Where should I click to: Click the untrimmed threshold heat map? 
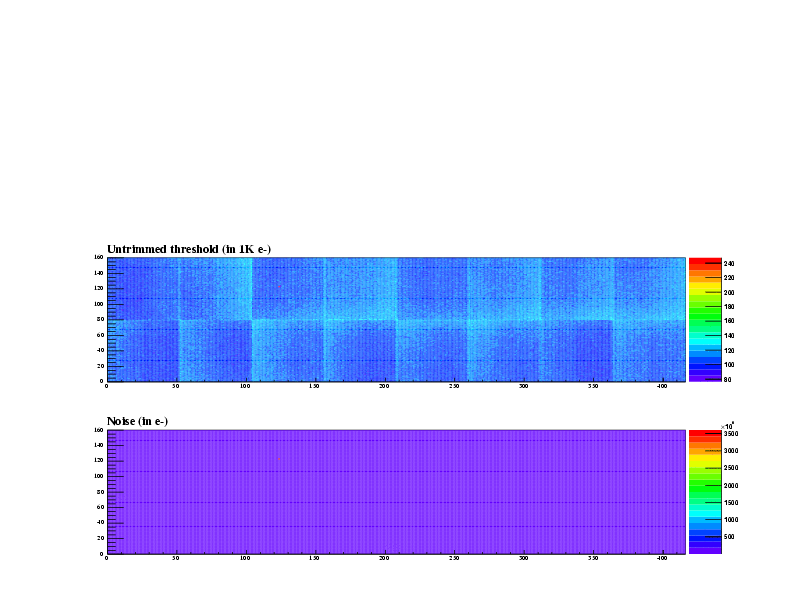click(396, 319)
